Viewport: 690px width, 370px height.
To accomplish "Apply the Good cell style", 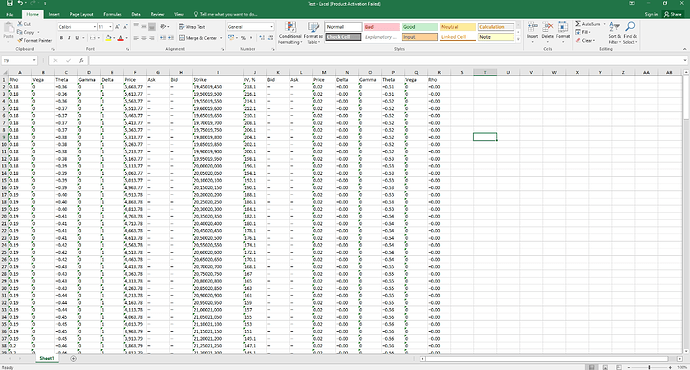I will point(419,27).
